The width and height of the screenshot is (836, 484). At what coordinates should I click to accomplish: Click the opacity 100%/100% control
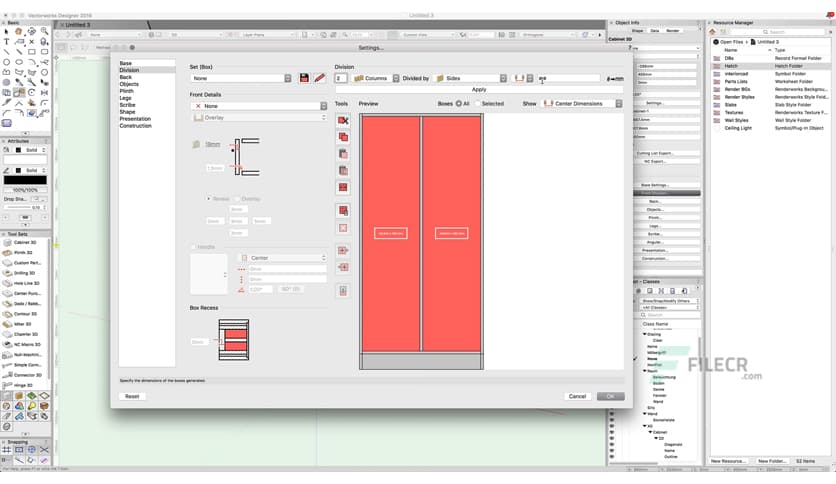coord(25,190)
